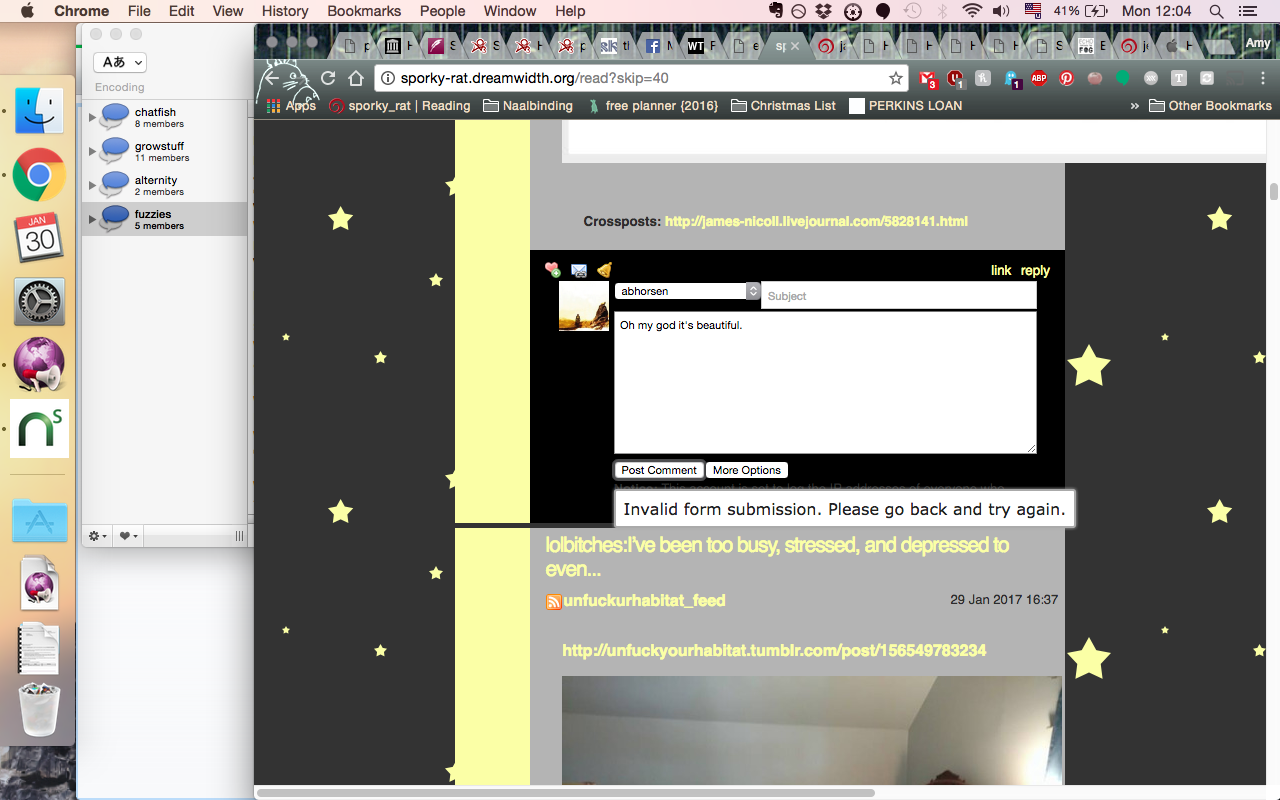
Task: Open the Trash in the Dock
Action: point(40,710)
